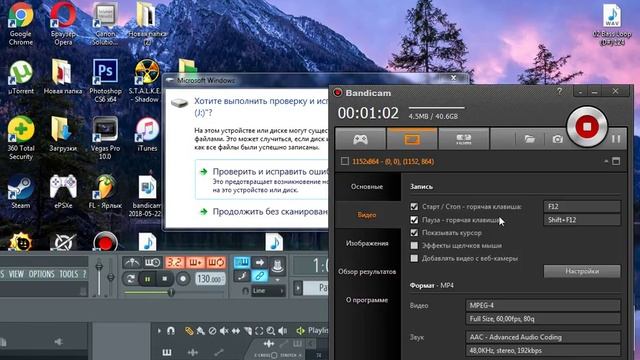Select the playlist delete tool
This screenshot has width=640, height=360.
coord(212,331)
